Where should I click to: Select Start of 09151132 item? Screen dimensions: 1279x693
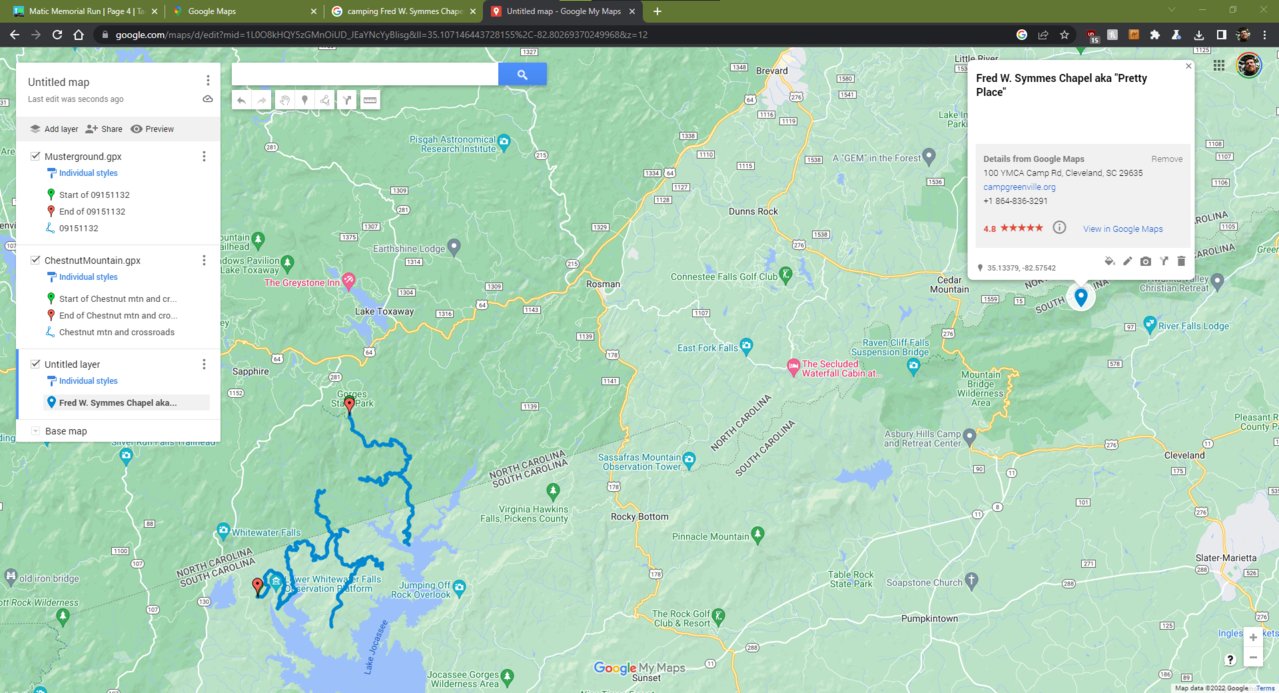pyautogui.click(x=94, y=195)
